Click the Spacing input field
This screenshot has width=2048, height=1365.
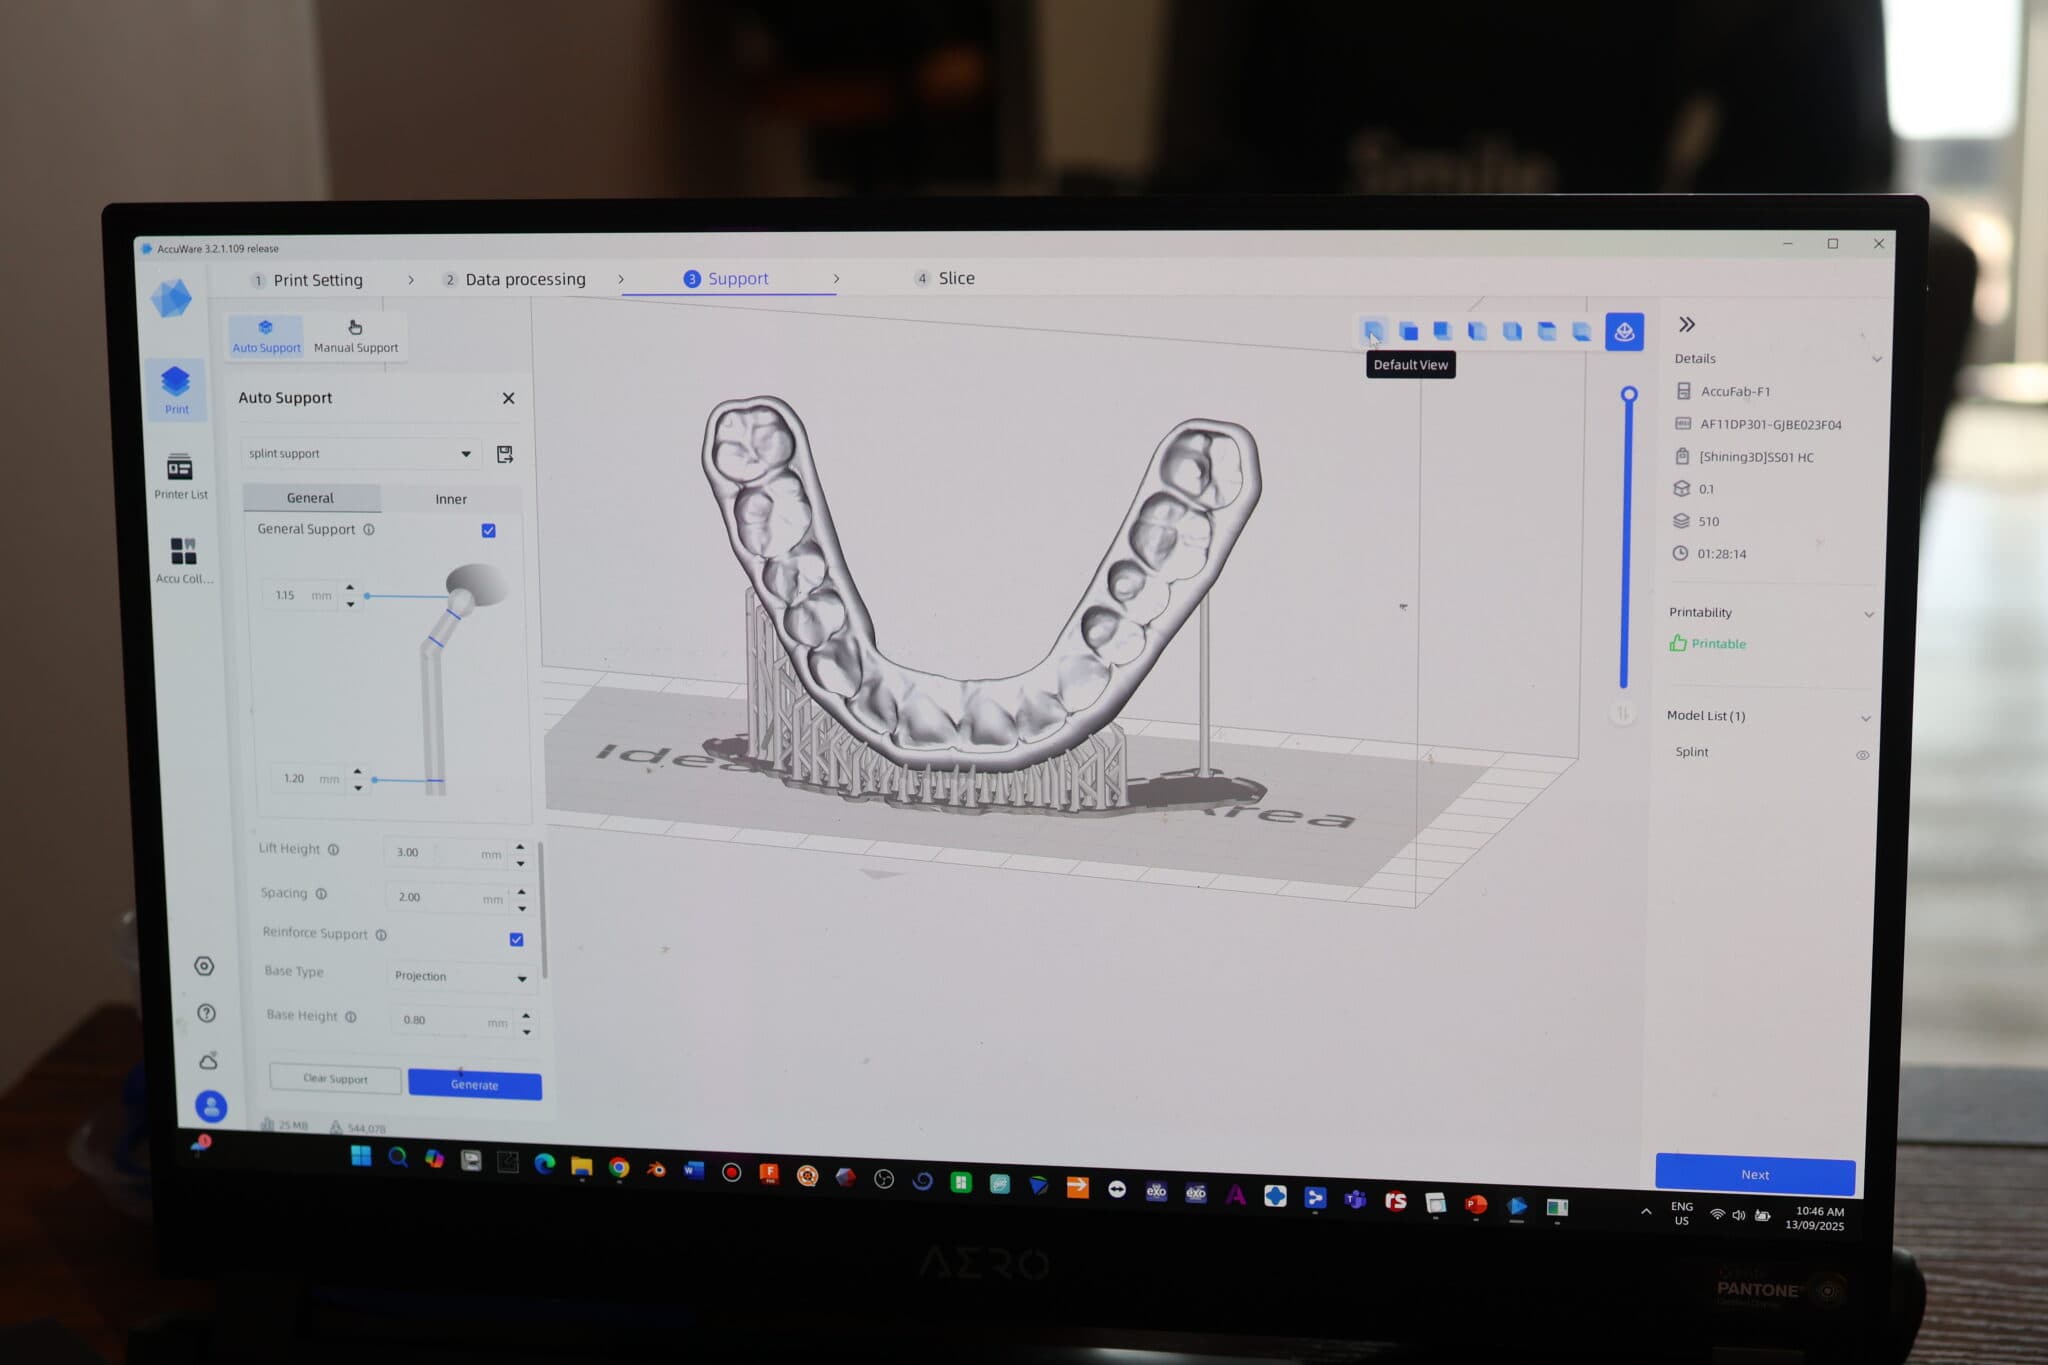click(450, 898)
